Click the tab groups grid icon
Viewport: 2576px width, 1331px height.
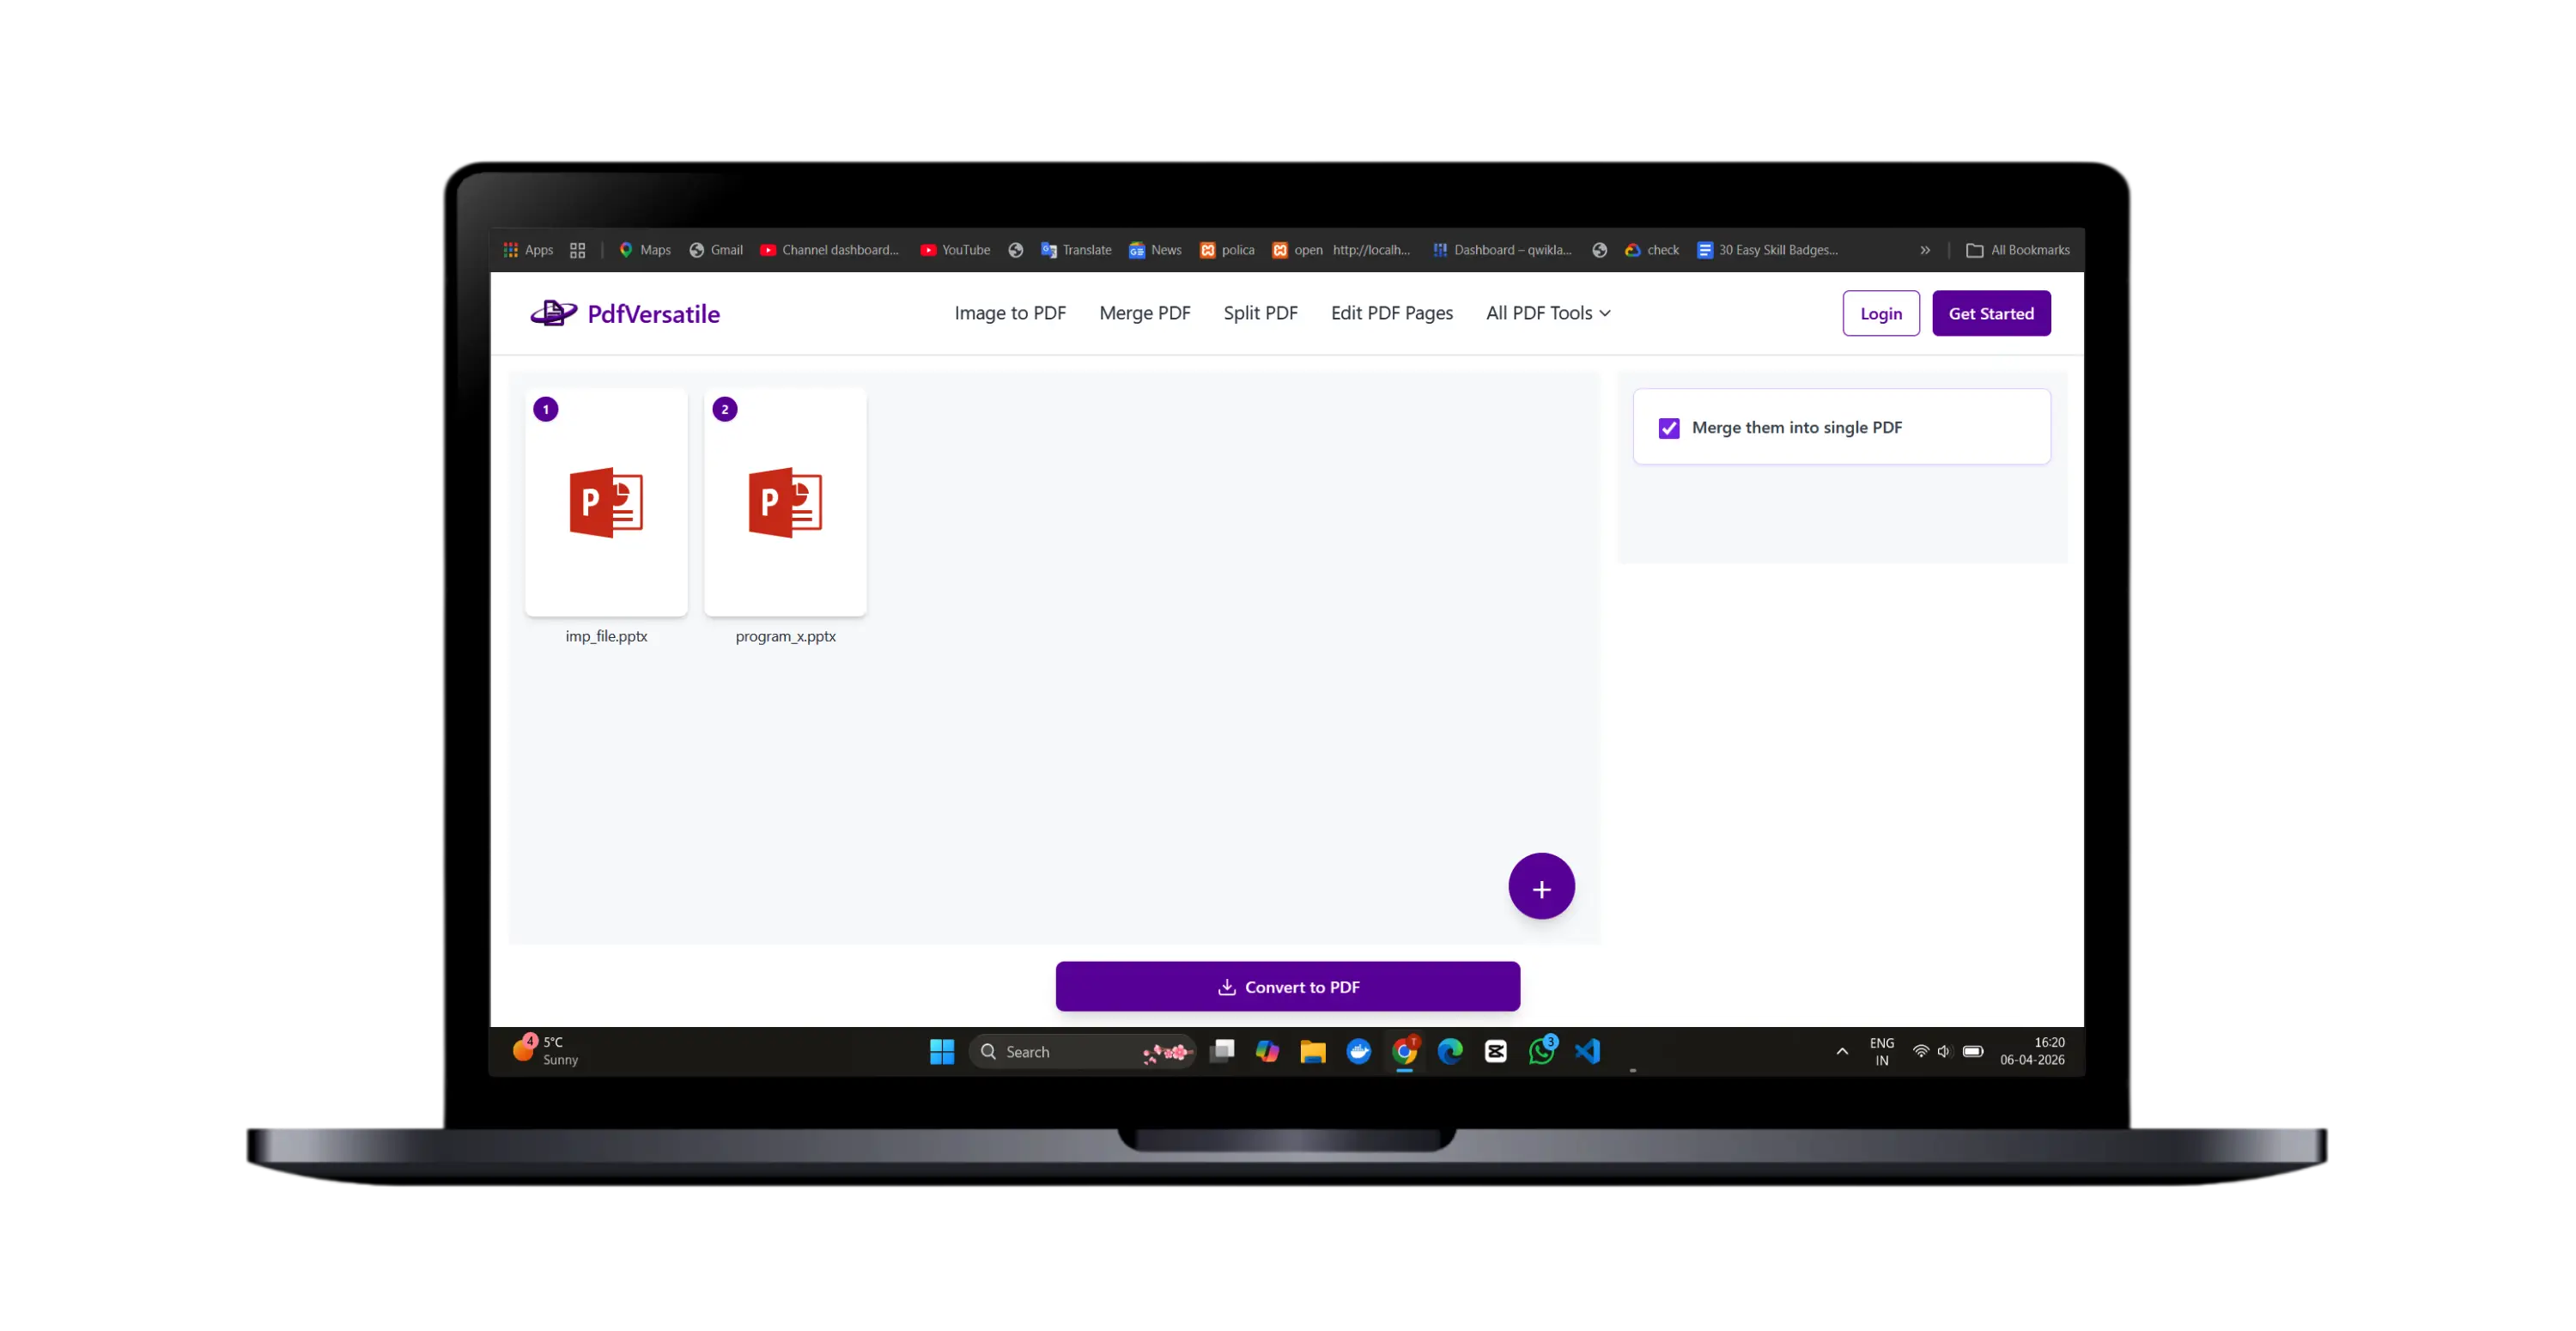577,250
